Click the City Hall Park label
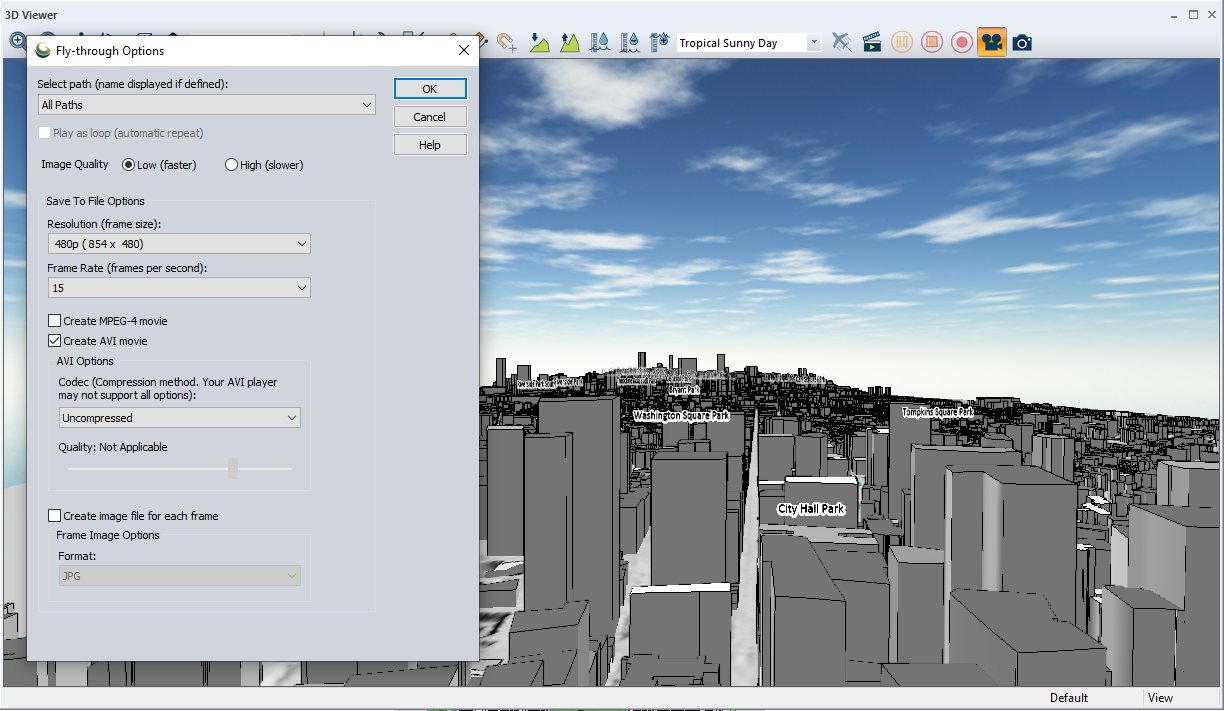The height and width of the screenshot is (711, 1224). point(811,509)
